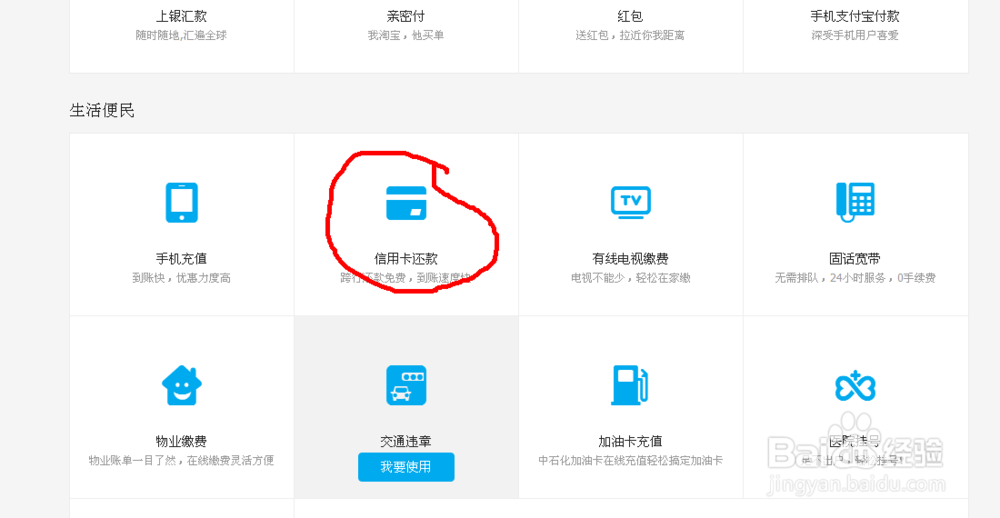Viewport: 1000px width, 518px height.
Task: Click description 我淘宝，他买单
Action: pos(406,36)
